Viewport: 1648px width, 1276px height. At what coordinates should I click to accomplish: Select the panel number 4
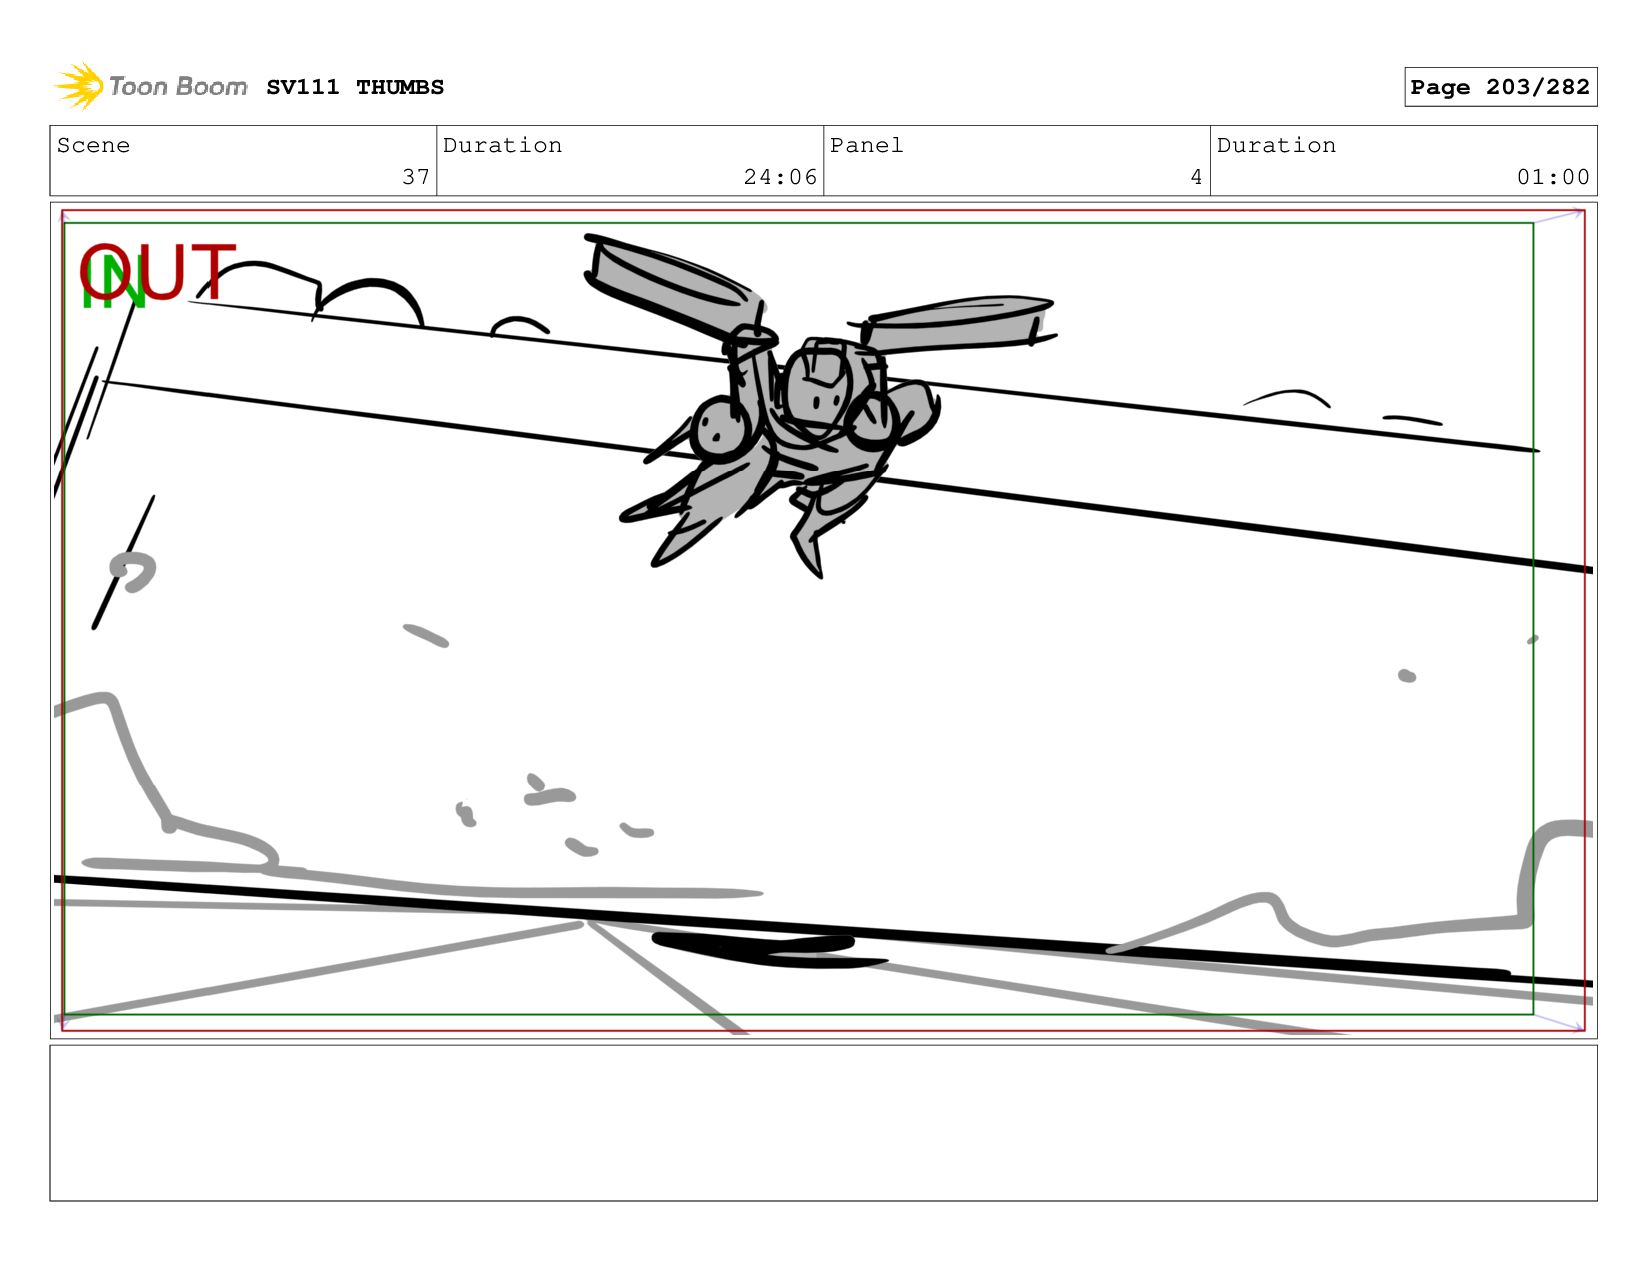1196,177
